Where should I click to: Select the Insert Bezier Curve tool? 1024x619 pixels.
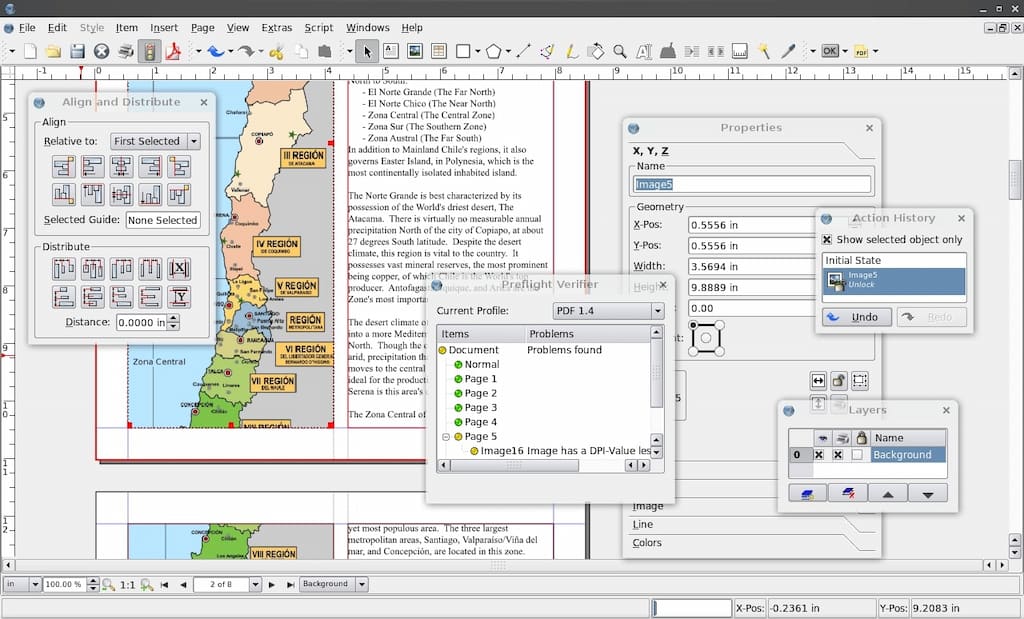click(x=547, y=50)
